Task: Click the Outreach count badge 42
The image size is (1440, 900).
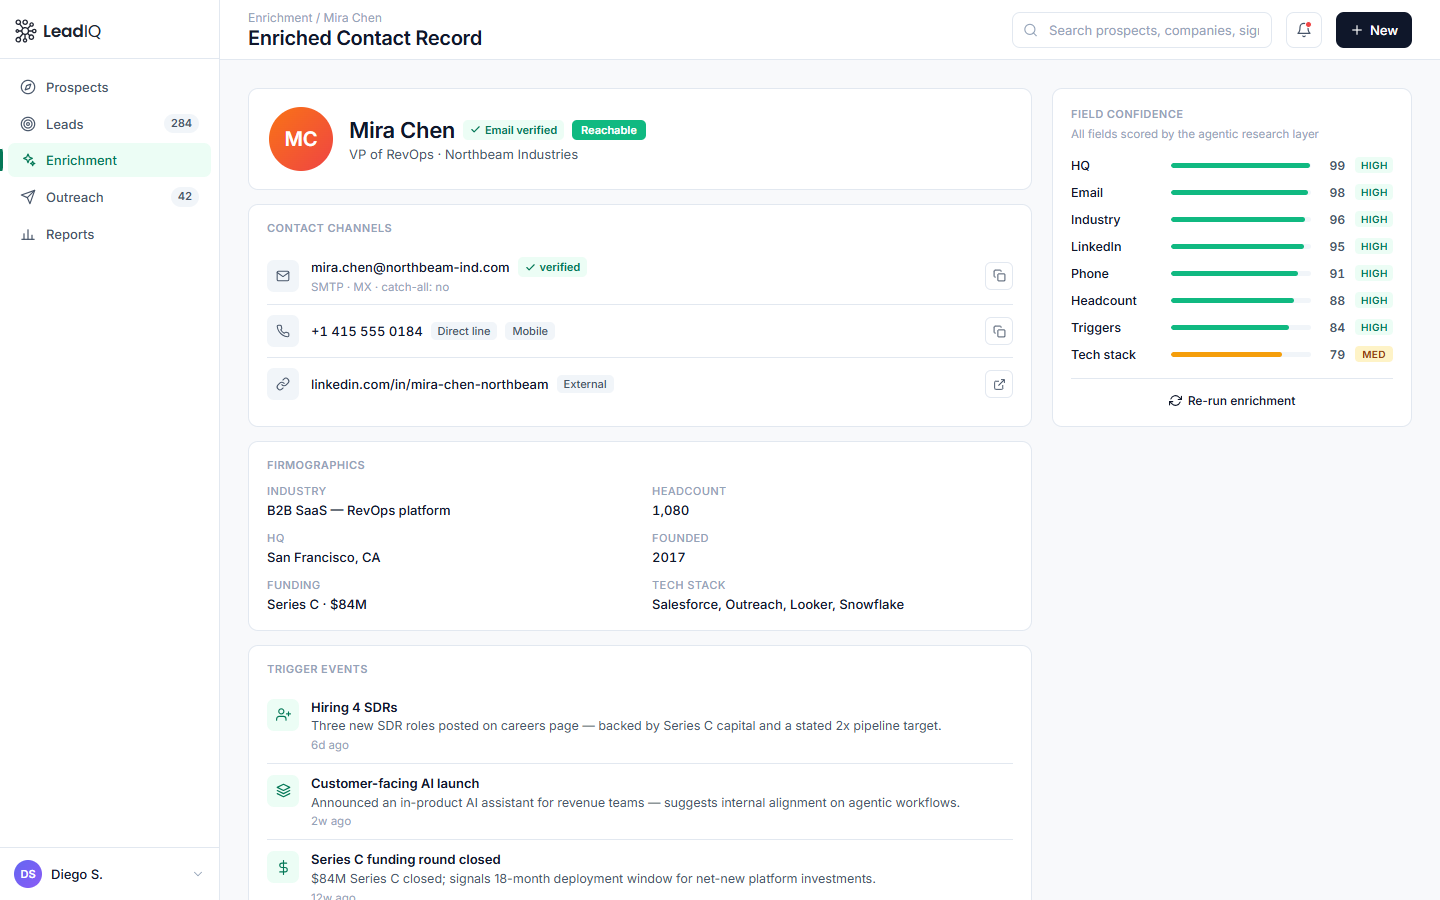Action: [x=185, y=197]
